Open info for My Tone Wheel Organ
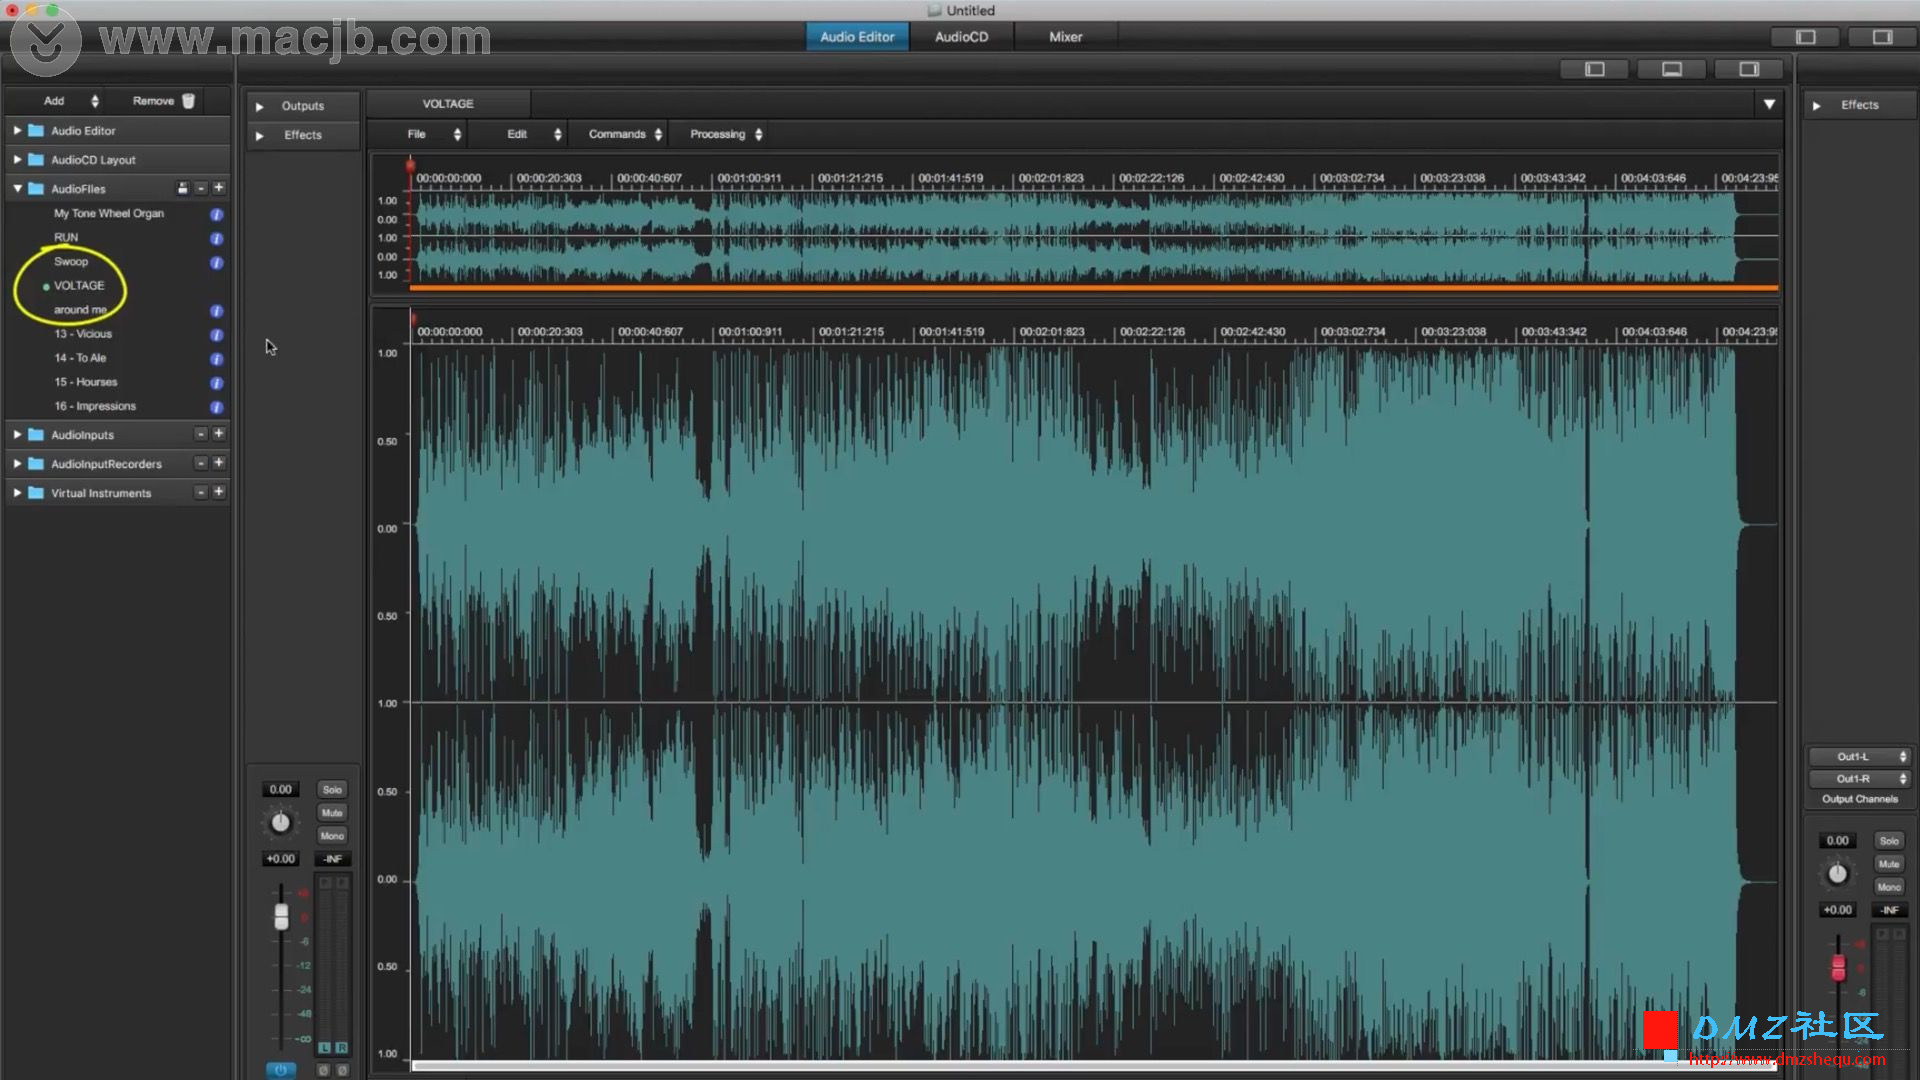Image resolution: width=1920 pixels, height=1080 pixels. pyautogui.click(x=216, y=214)
